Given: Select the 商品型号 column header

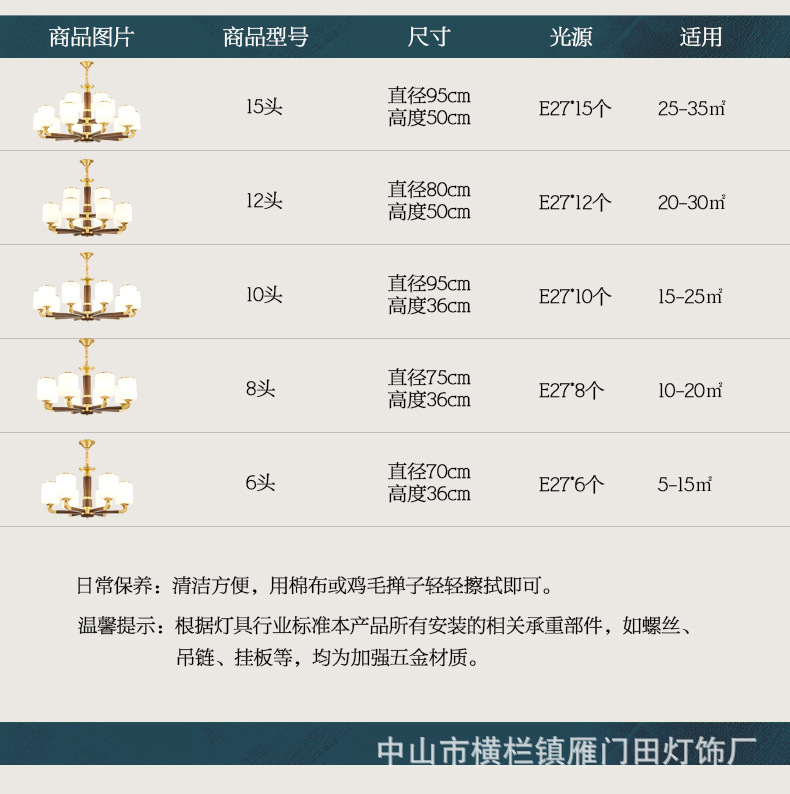Looking at the screenshot, I should pyautogui.click(x=265, y=37).
